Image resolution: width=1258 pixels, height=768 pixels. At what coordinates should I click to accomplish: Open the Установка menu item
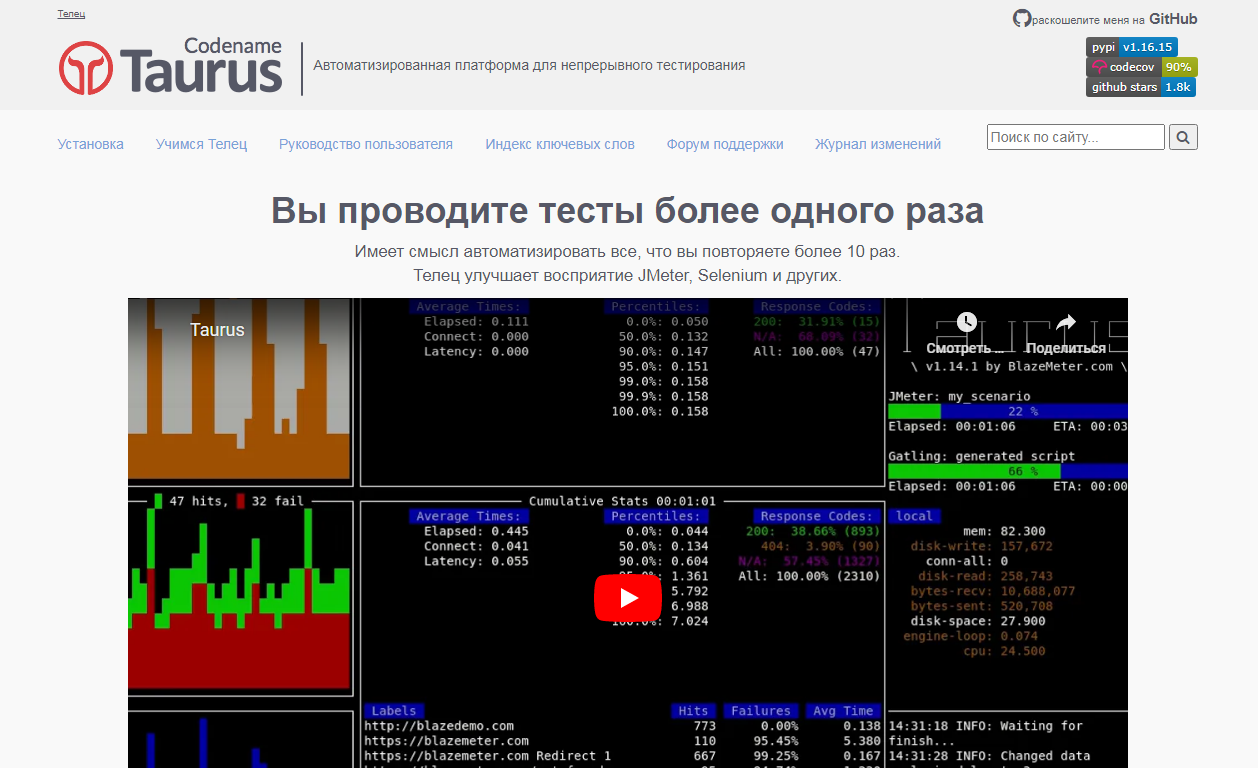[x=91, y=144]
